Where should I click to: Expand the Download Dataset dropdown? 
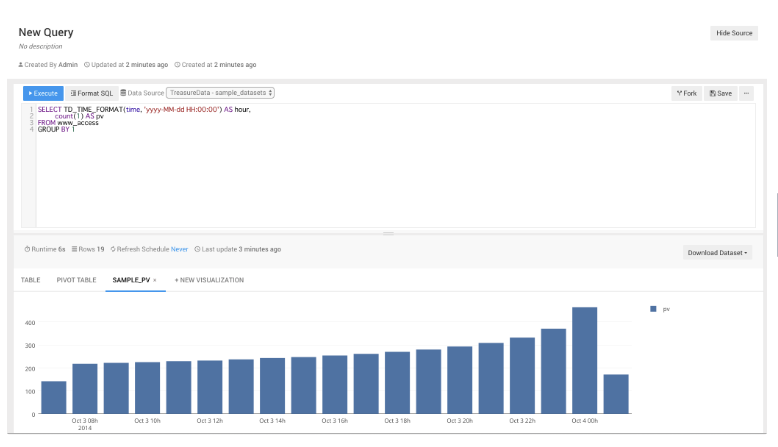(x=717, y=253)
